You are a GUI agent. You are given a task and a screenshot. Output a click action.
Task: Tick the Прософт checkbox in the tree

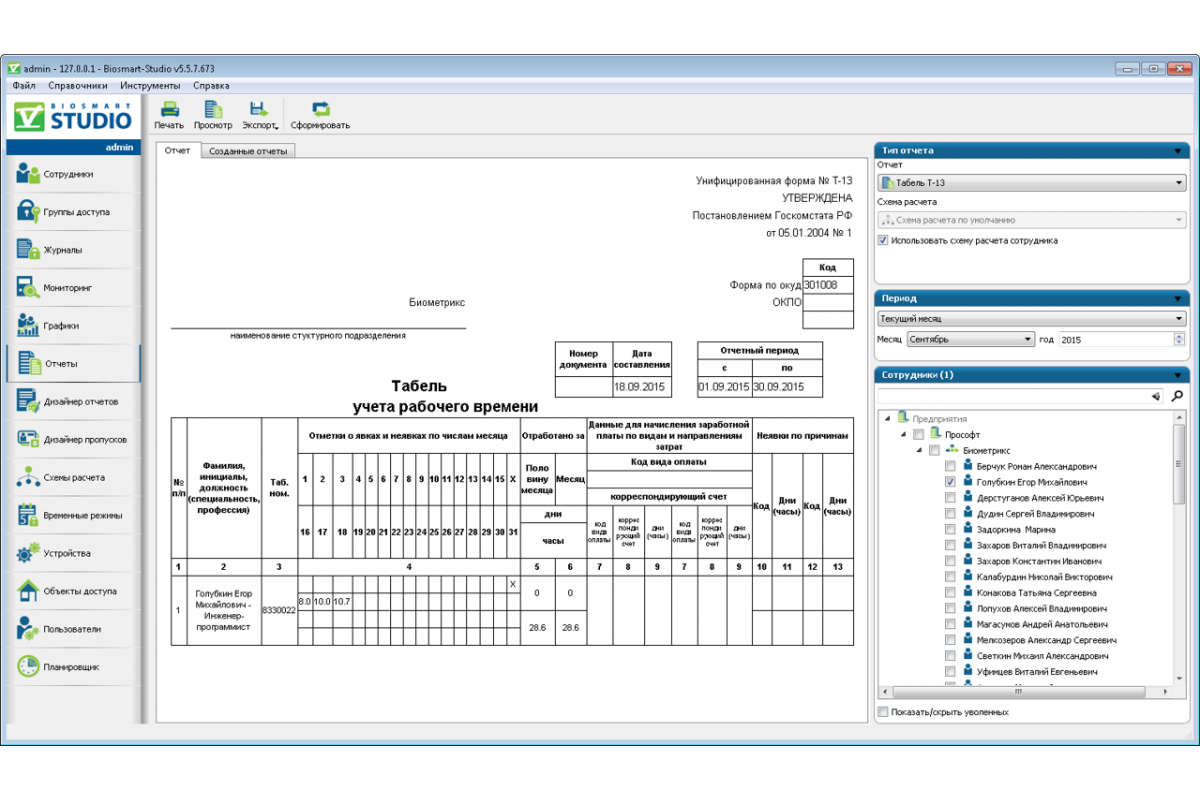pos(919,435)
